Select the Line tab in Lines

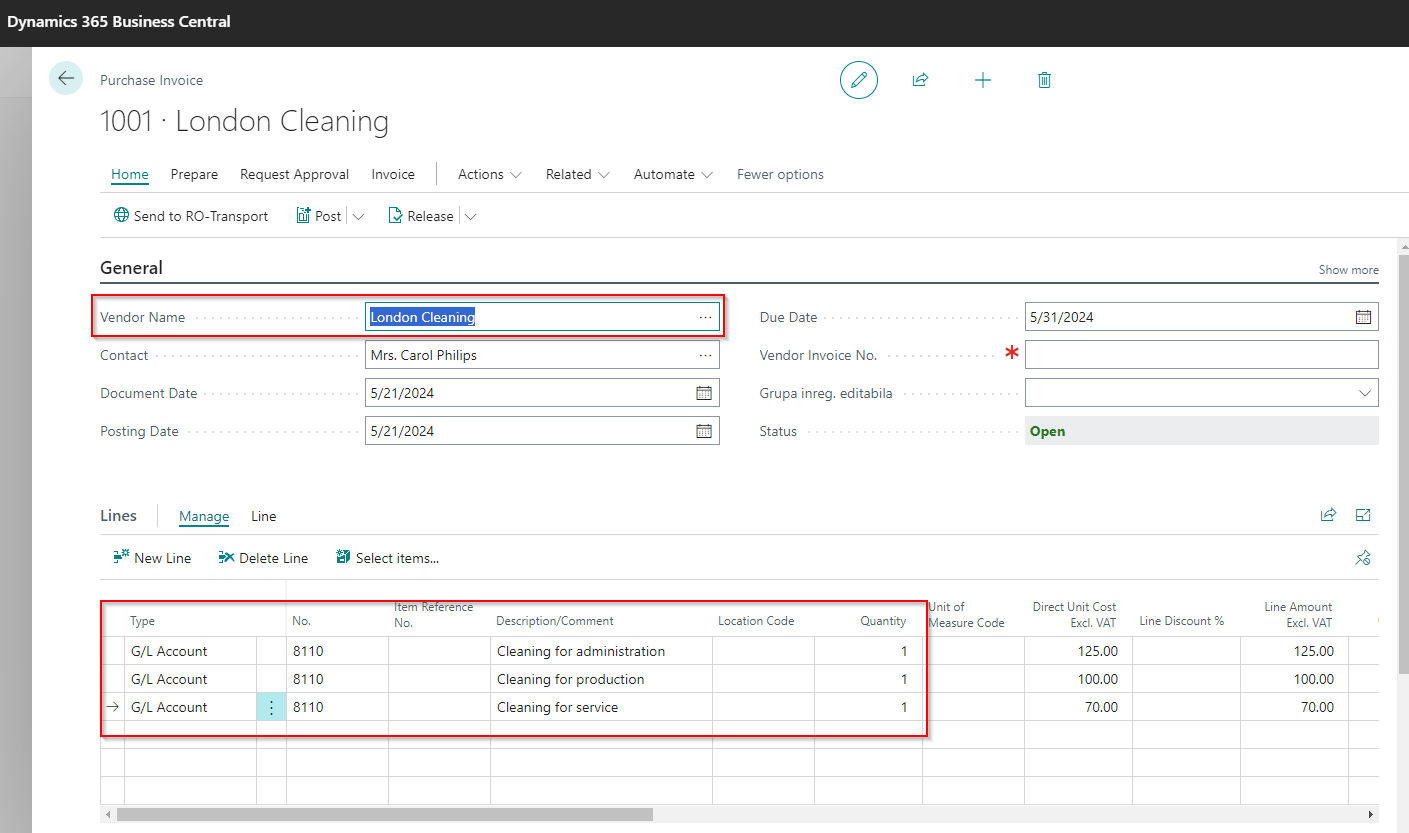pos(264,516)
